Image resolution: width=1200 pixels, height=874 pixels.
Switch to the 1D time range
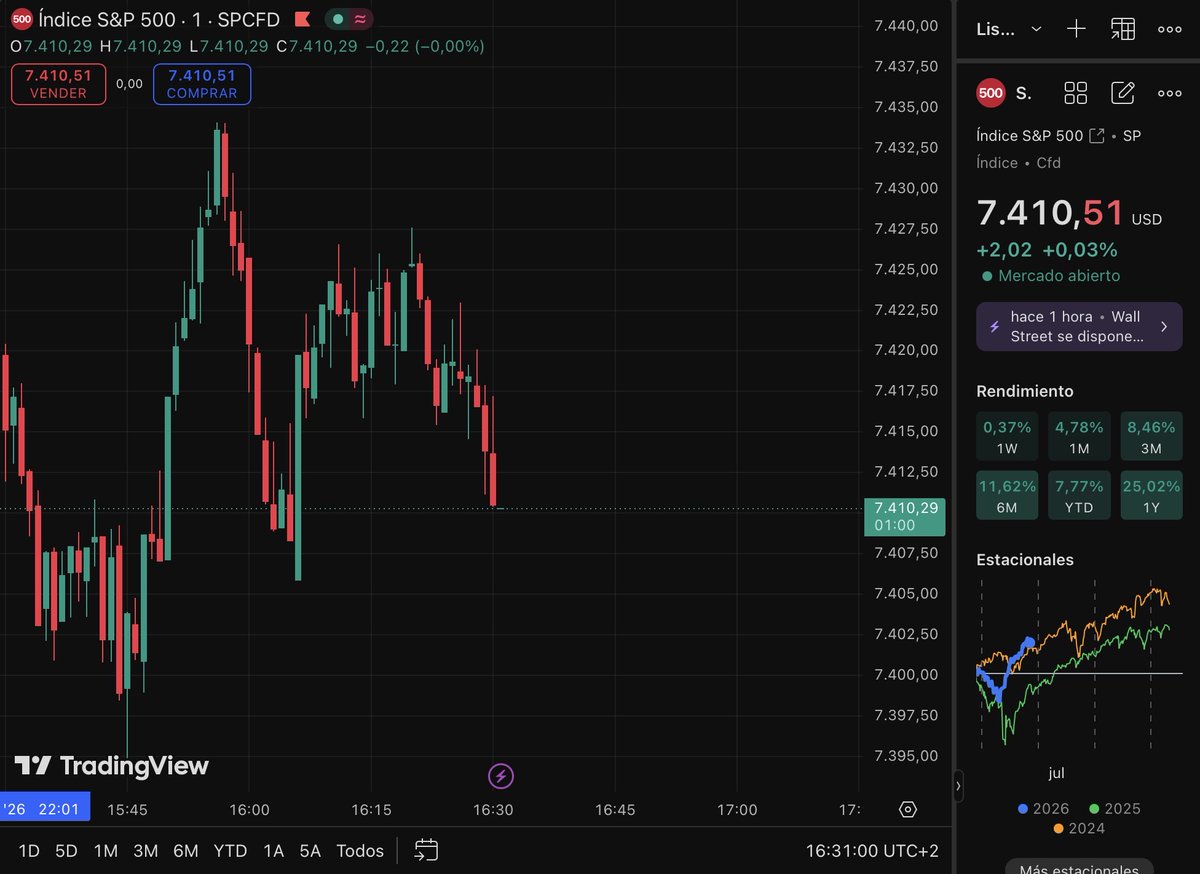coord(29,851)
